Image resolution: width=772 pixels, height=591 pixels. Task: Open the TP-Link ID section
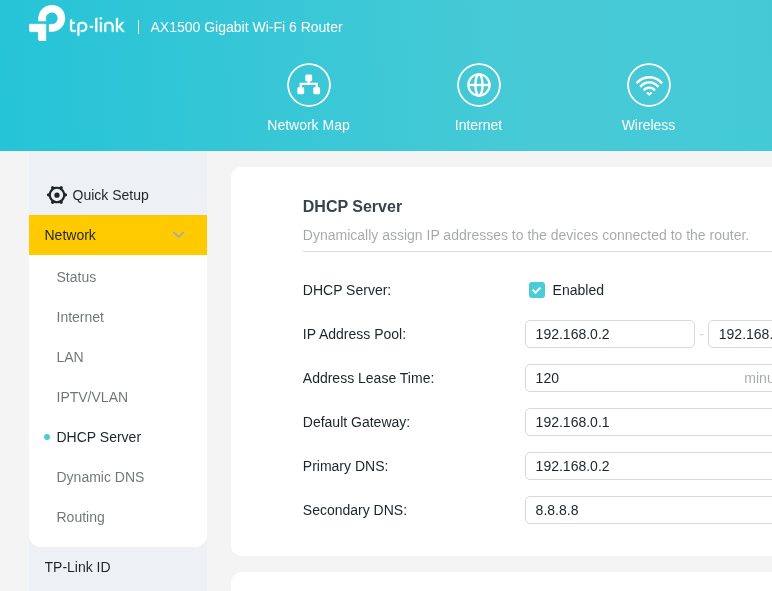click(78, 567)
